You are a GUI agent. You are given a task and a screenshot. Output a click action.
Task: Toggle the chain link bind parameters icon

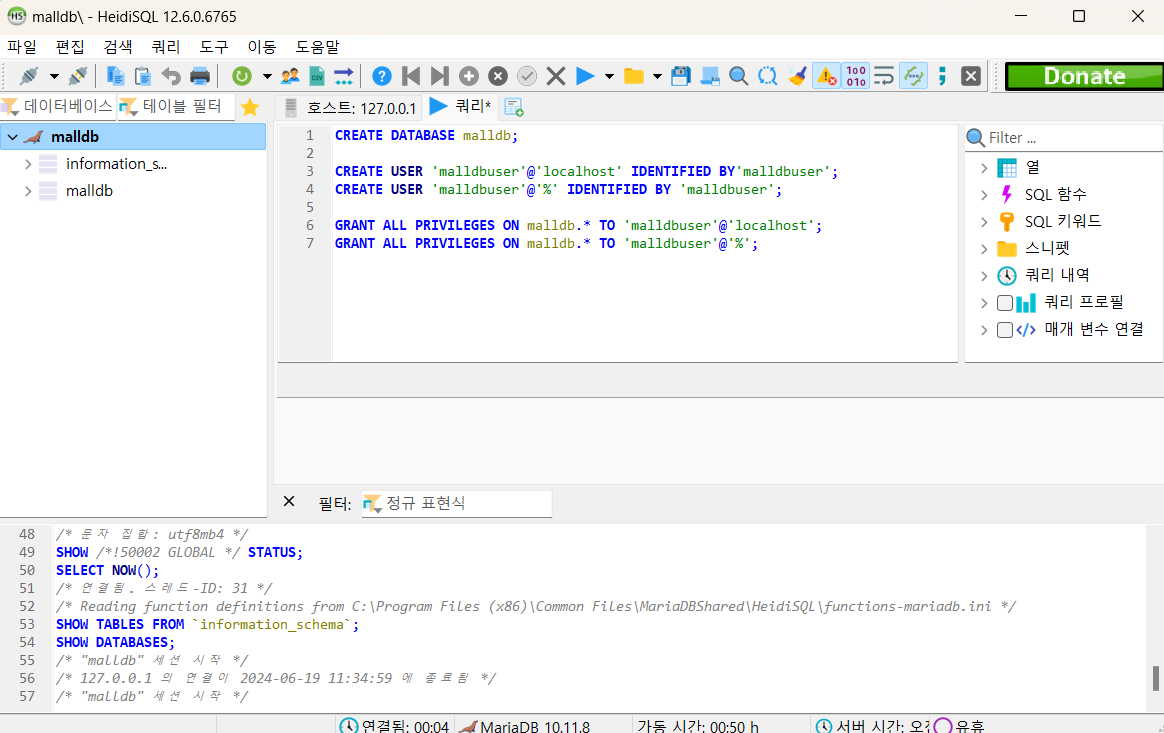913,76
